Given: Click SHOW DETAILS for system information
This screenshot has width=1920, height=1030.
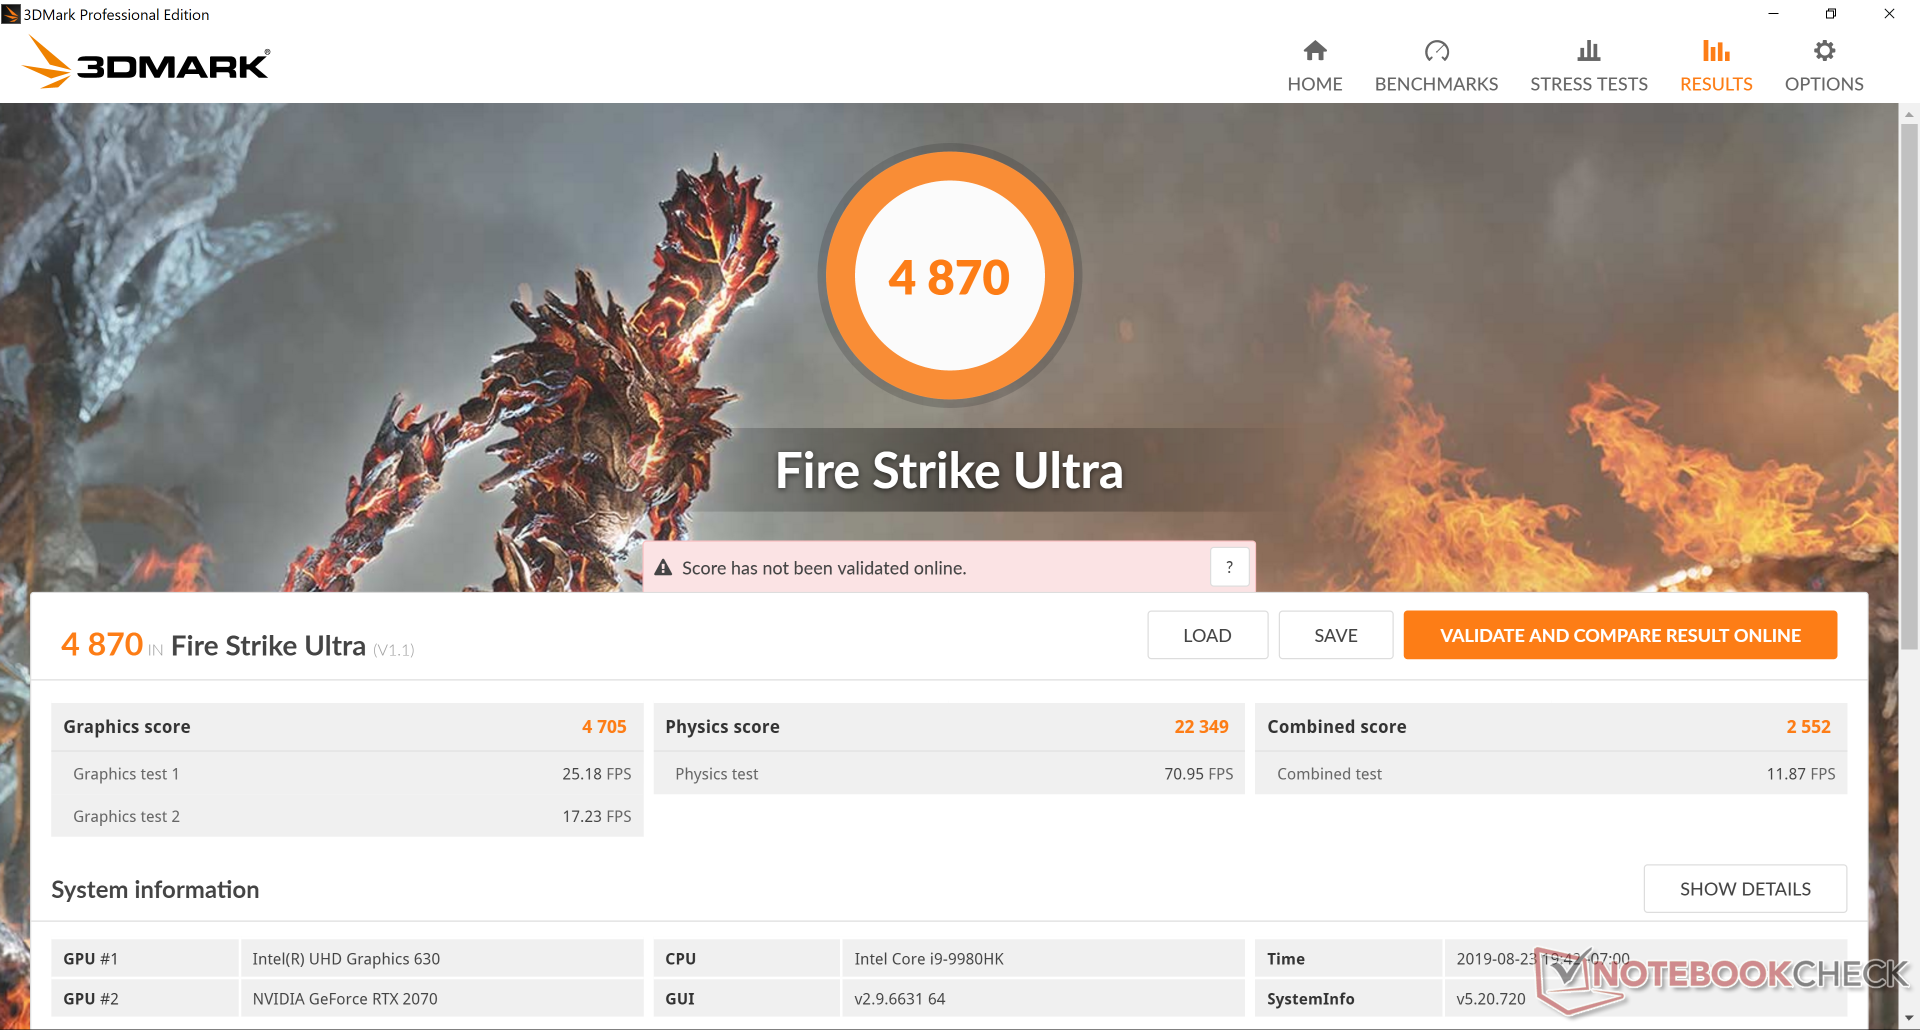Looking at the screenshot, I should 1745,889.
